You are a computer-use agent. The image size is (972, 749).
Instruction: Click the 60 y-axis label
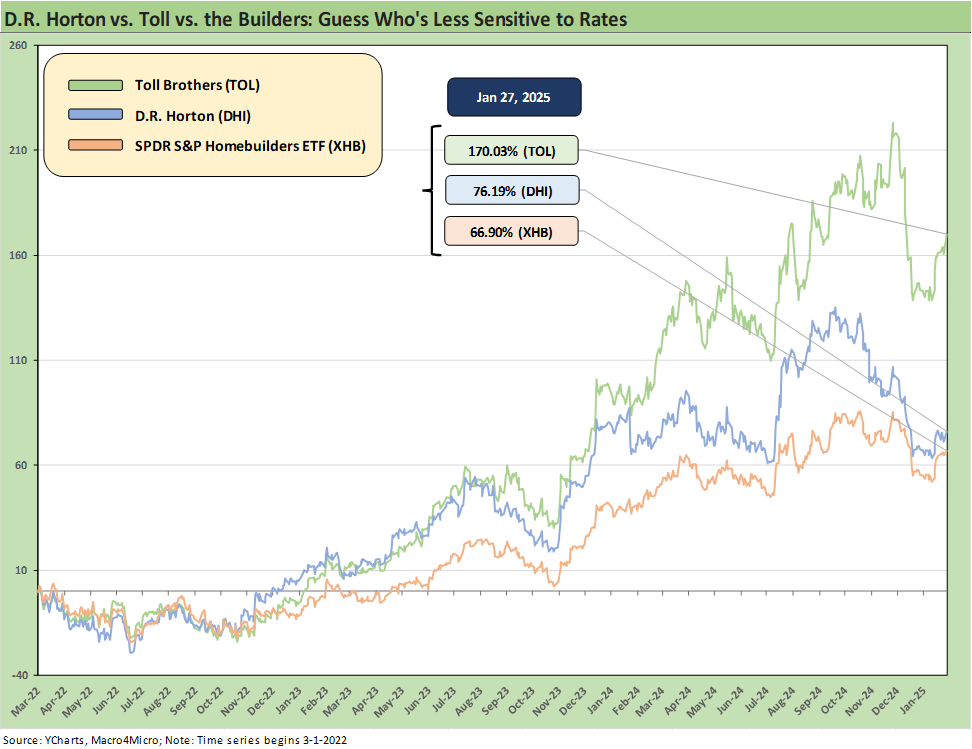[21, 465]
